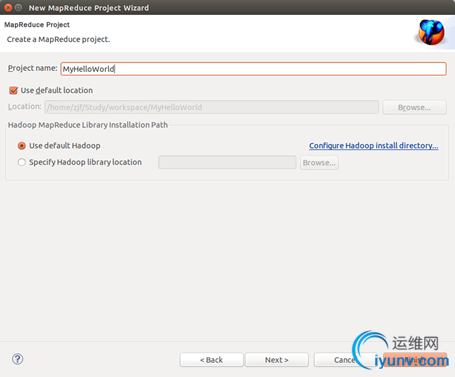Click Browse button for Hadoop library
The height and width of the screenshot is (377, 455).
[319, 163]
